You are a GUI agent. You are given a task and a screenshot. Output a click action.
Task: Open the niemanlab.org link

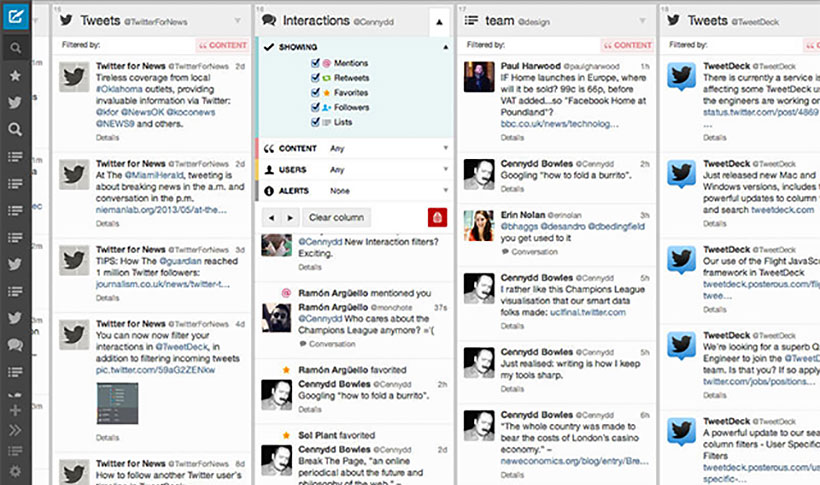161,210
